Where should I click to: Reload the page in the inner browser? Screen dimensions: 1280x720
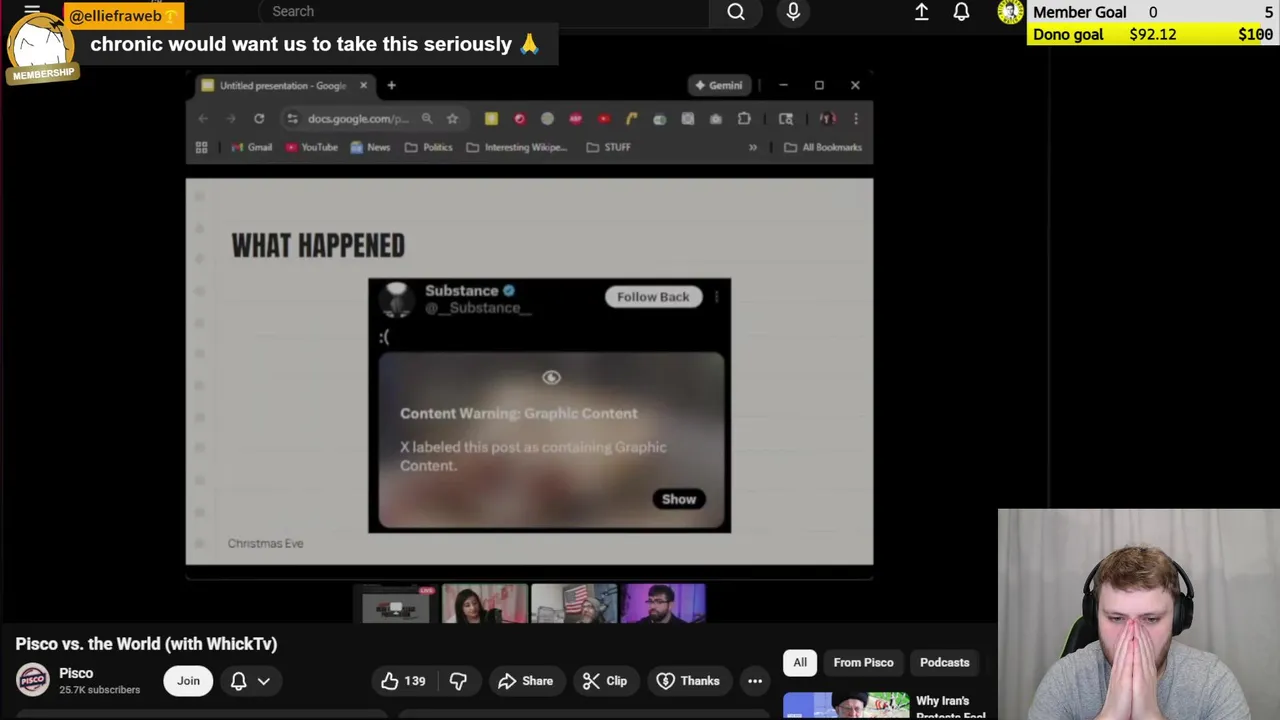coord(259,119)
